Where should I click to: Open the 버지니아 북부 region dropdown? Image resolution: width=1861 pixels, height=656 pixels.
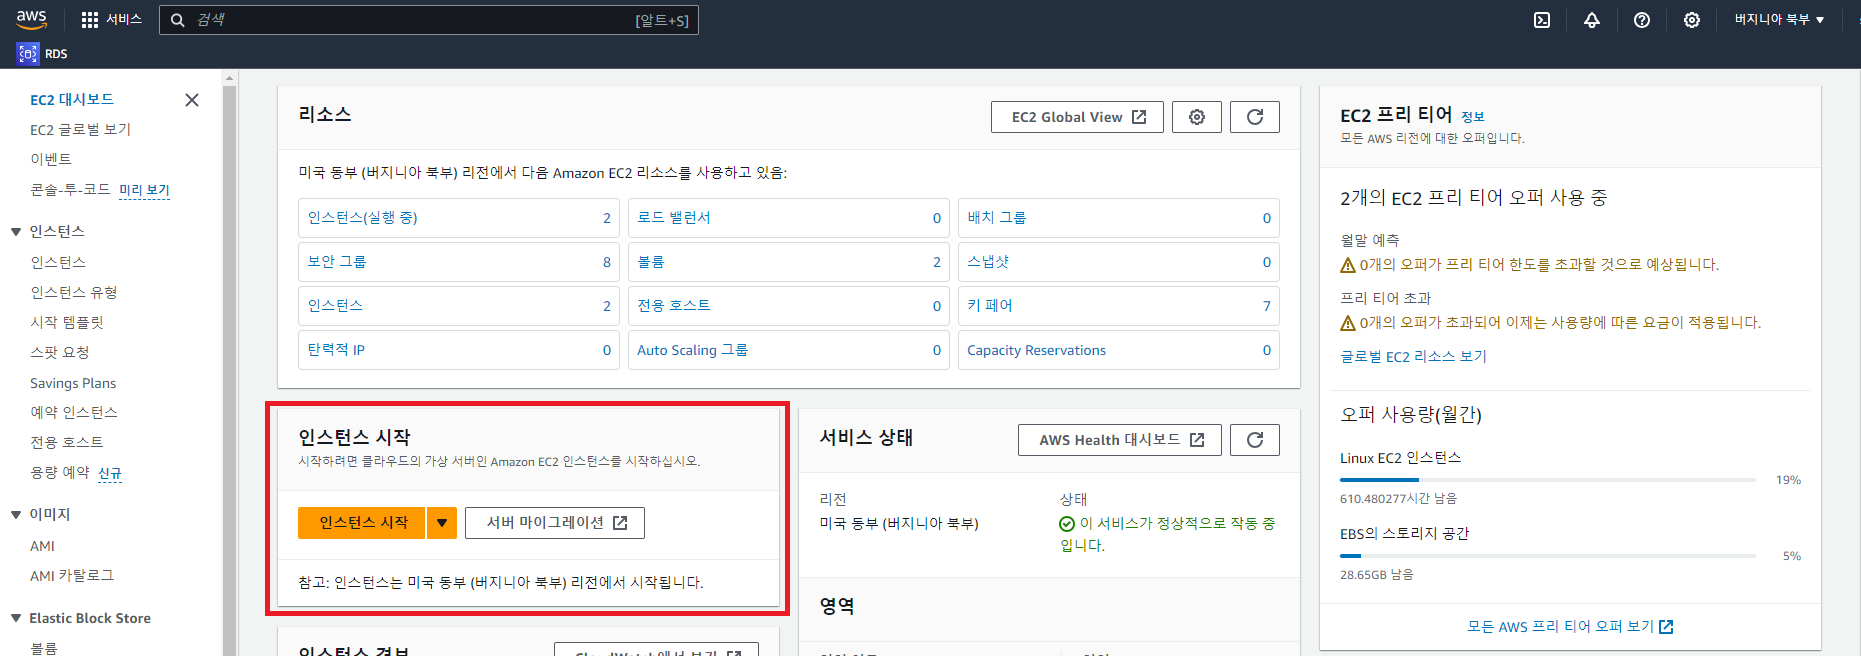[x=1779, y=20]
